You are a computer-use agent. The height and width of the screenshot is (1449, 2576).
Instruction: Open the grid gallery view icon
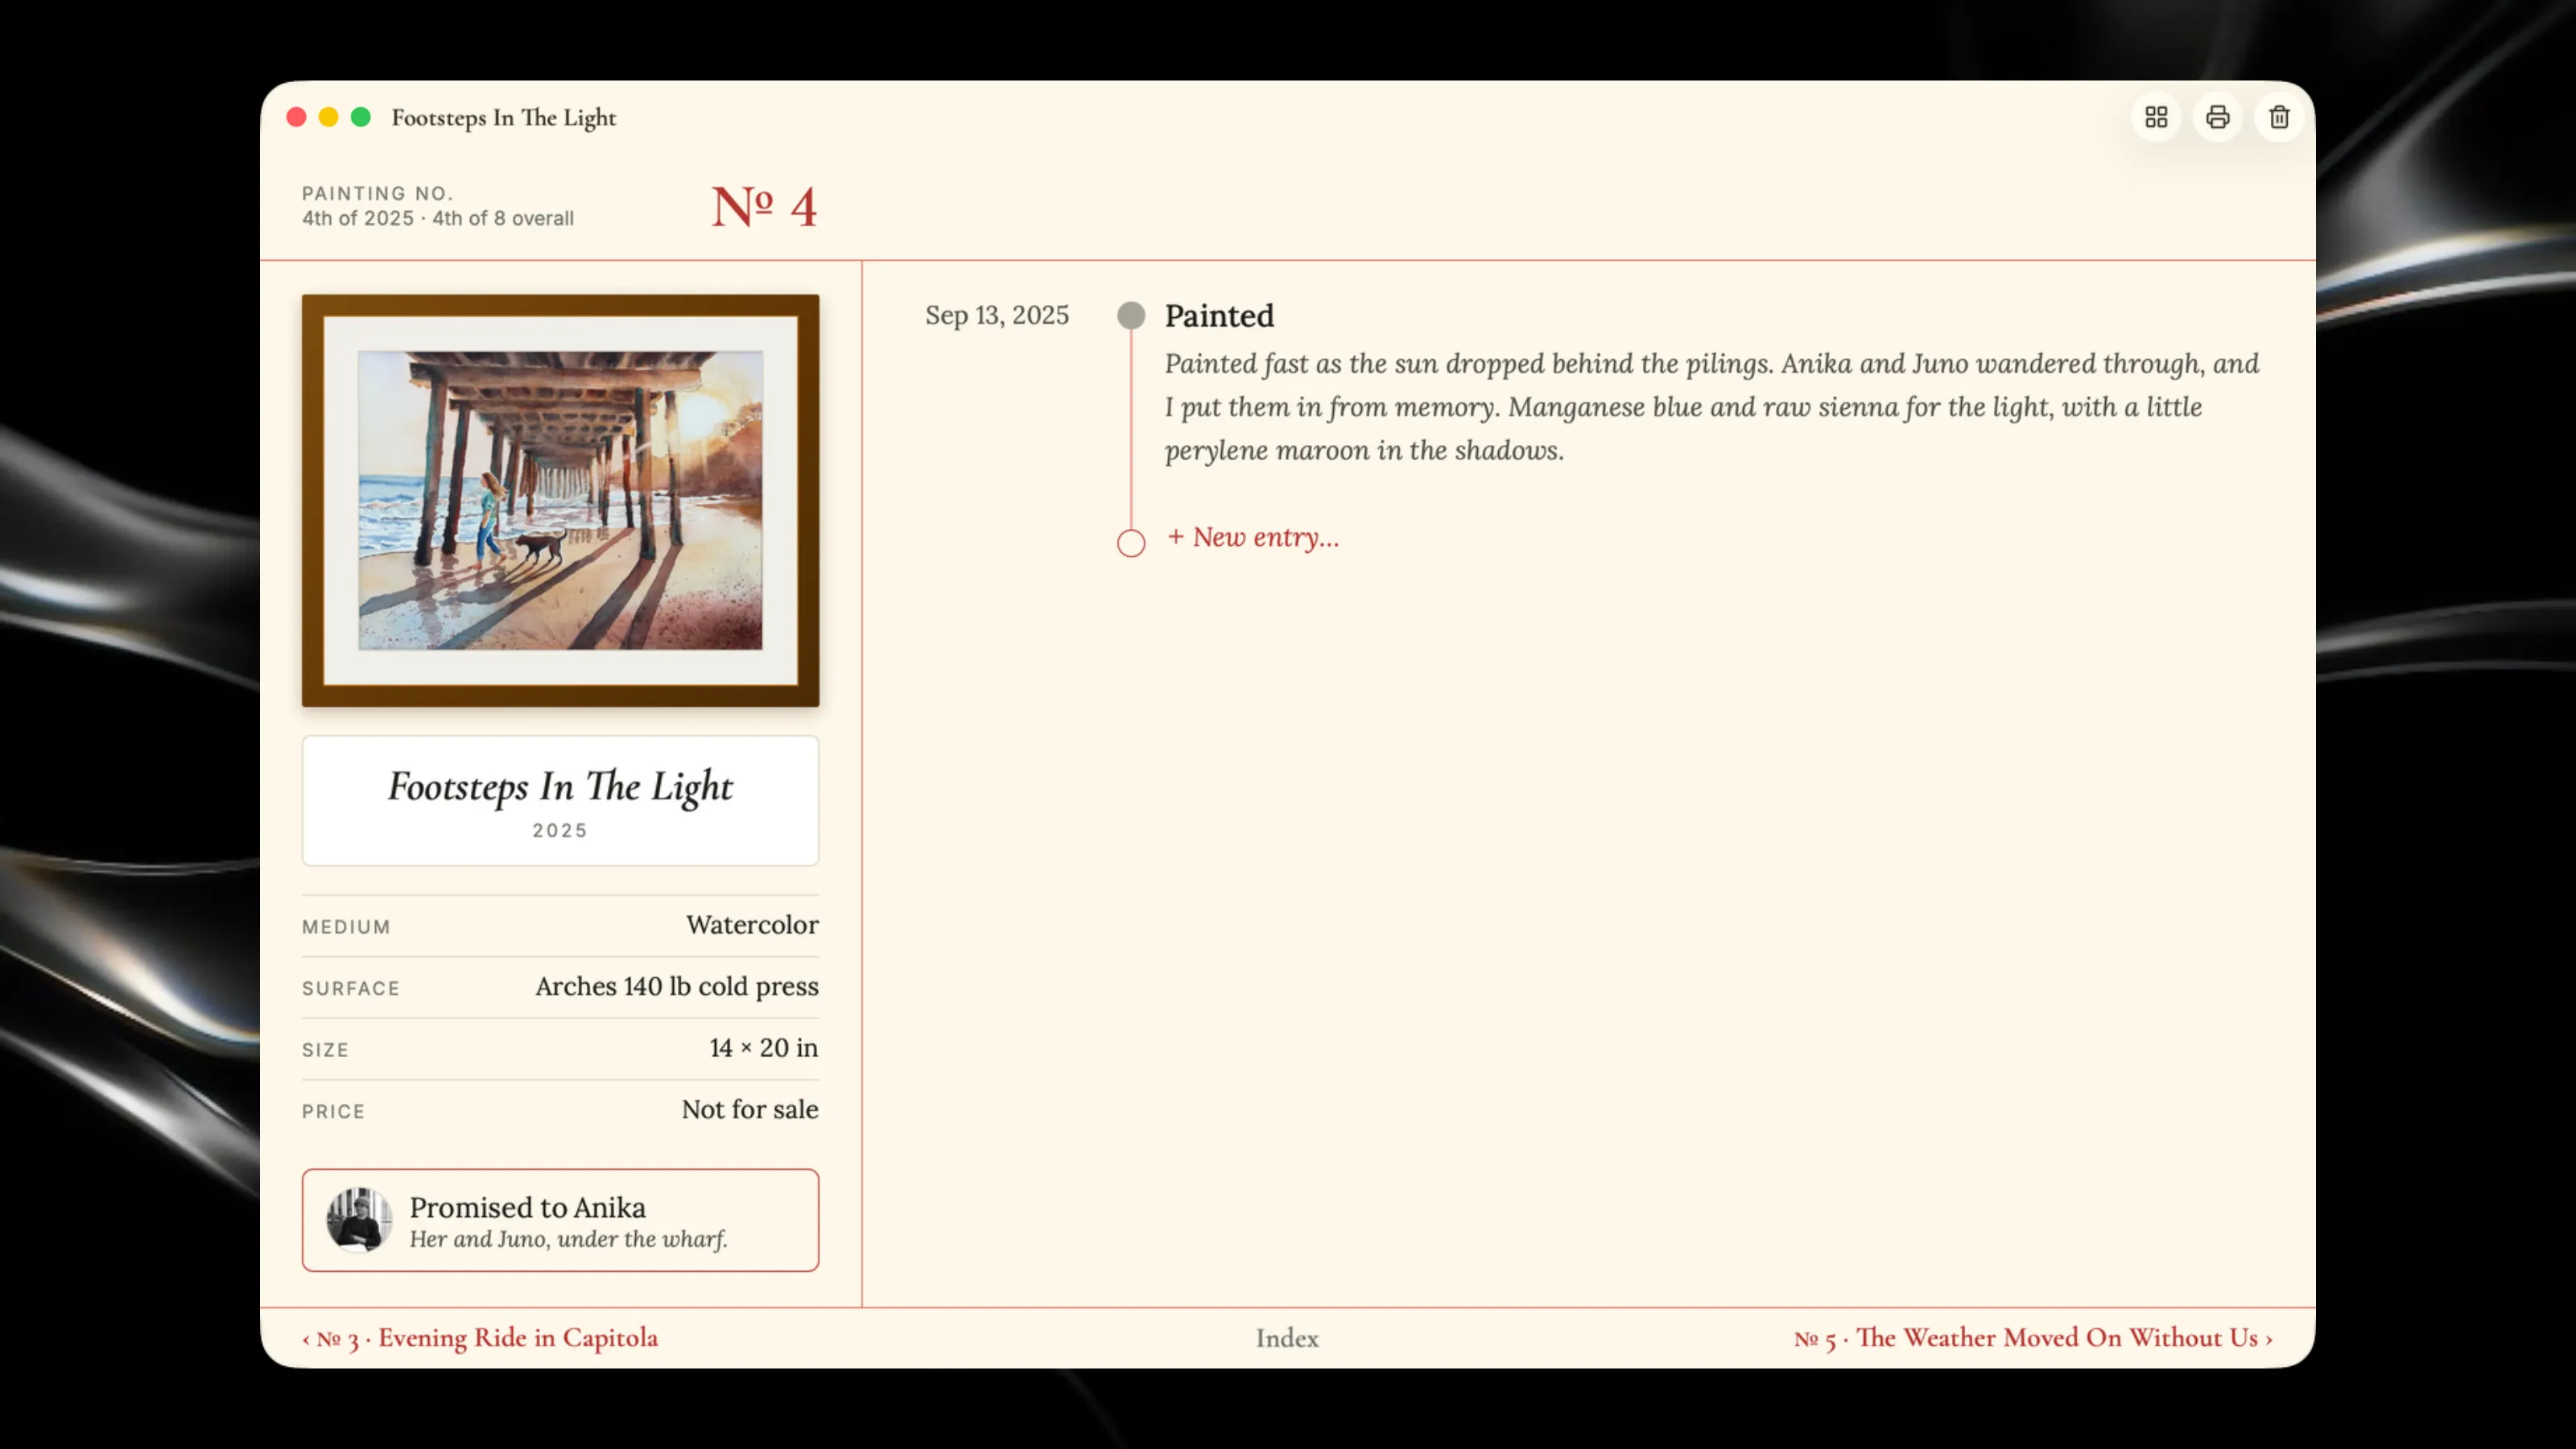click(x=2156, y=117)
